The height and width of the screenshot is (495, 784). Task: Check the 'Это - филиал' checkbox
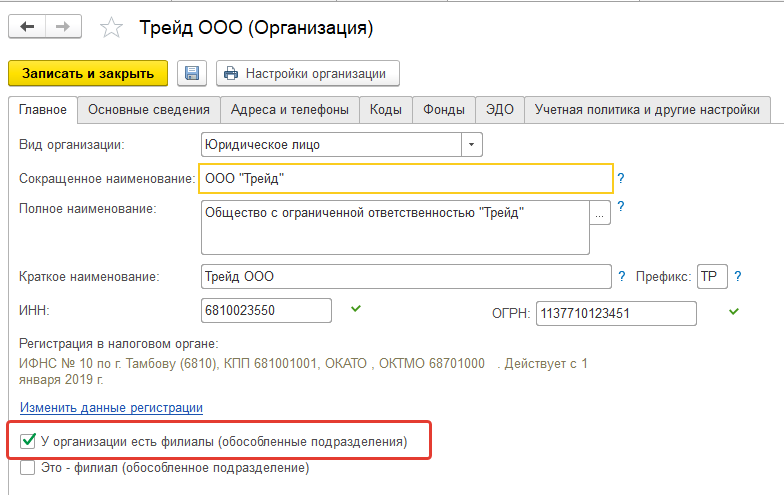(28, 466)
